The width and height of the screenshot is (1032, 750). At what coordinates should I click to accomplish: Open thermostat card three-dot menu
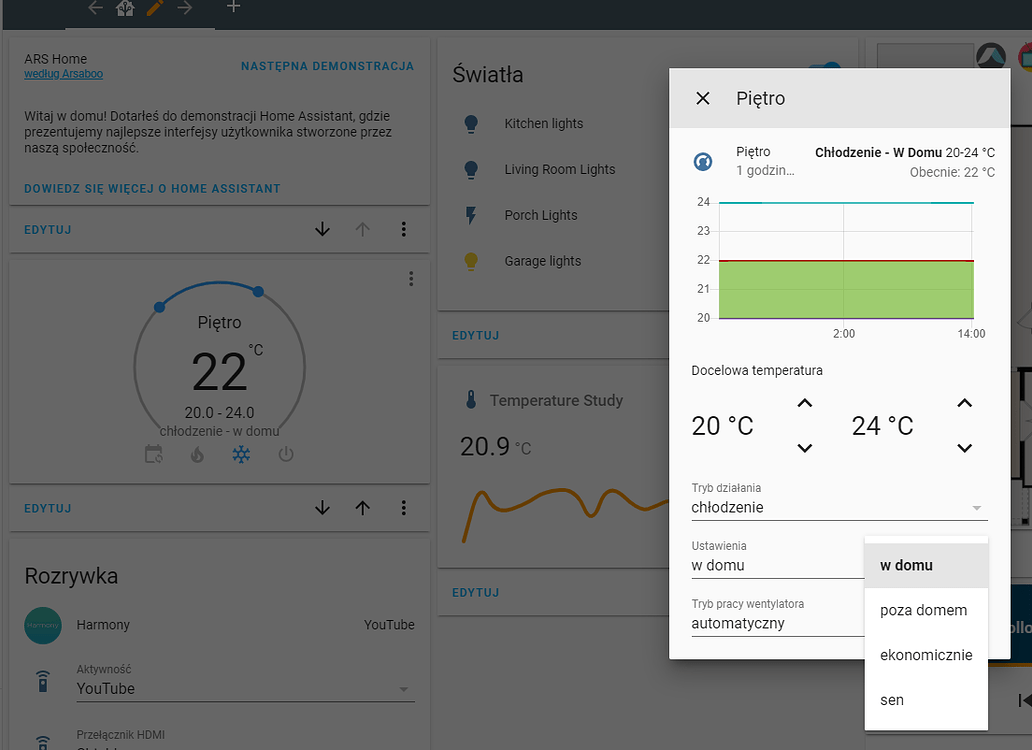point(411,279)
